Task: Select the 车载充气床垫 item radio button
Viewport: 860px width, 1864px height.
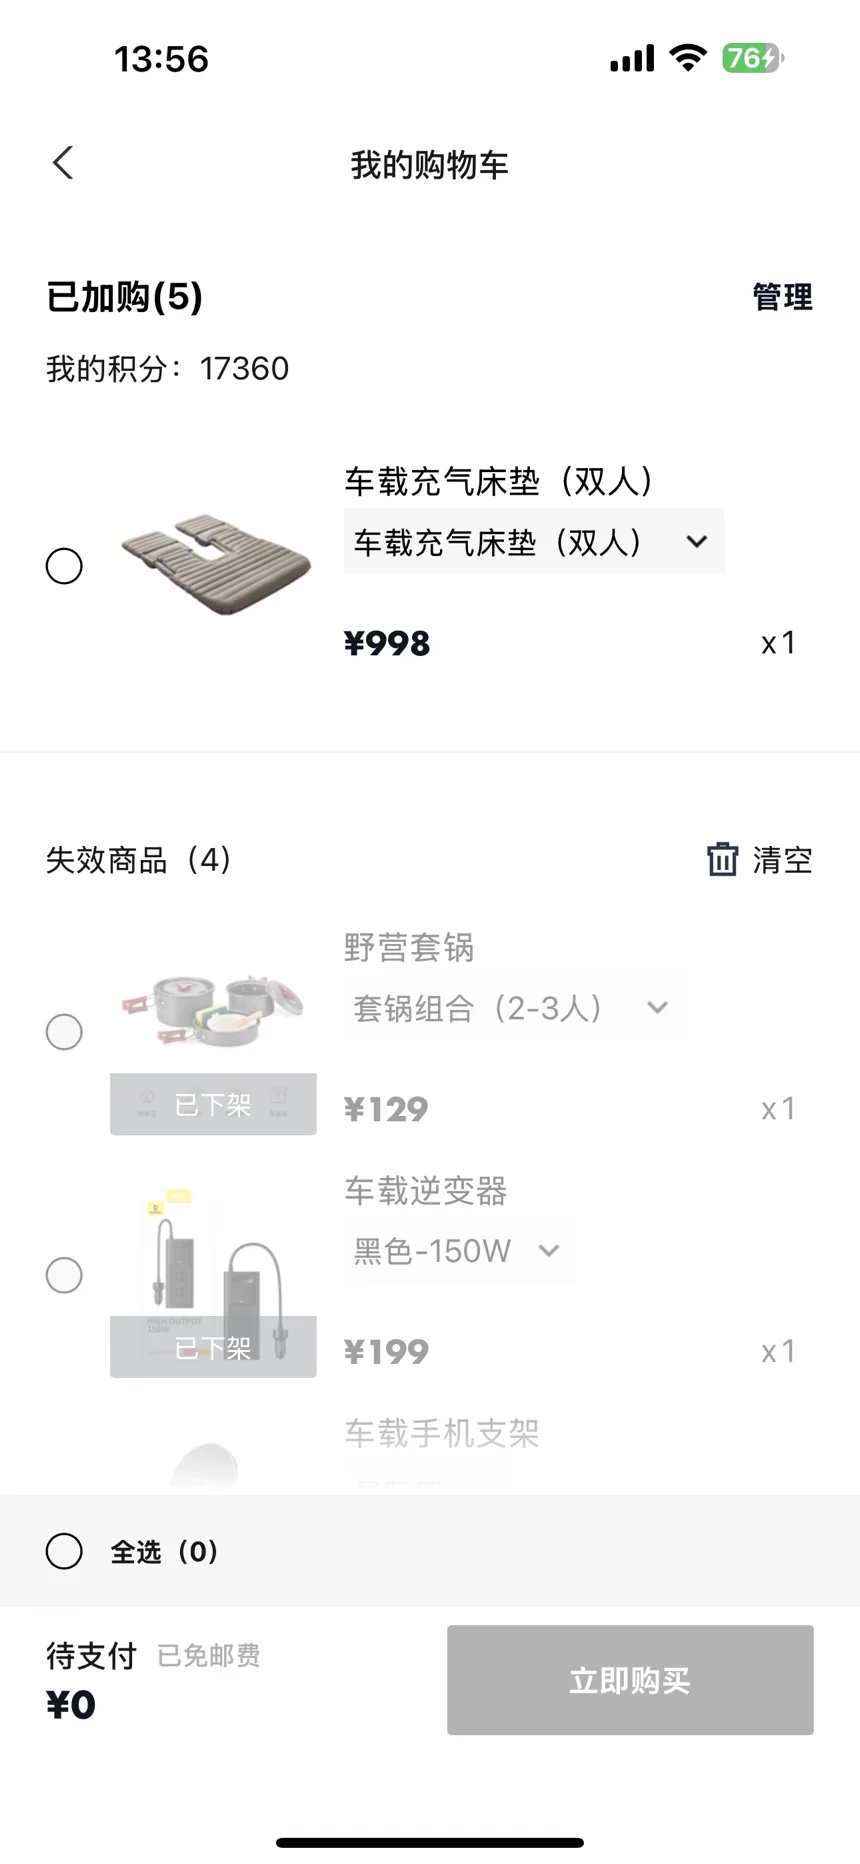Action: pyautogui.click(x=64, y=566)
